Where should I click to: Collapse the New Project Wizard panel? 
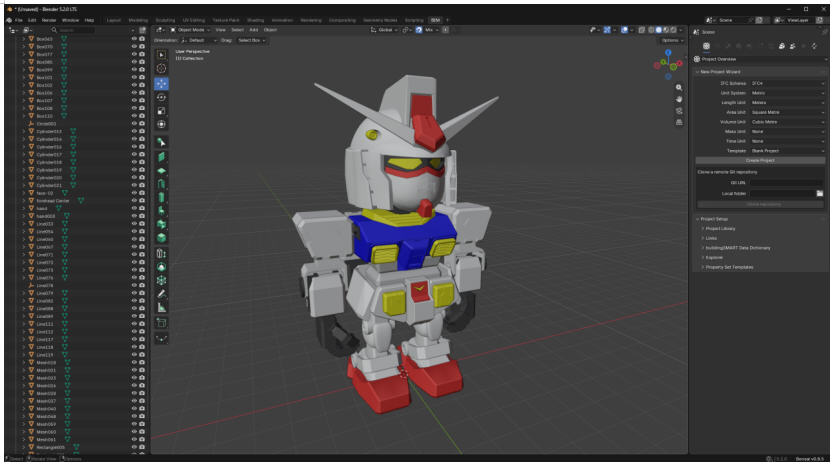(x=719, y=72)
